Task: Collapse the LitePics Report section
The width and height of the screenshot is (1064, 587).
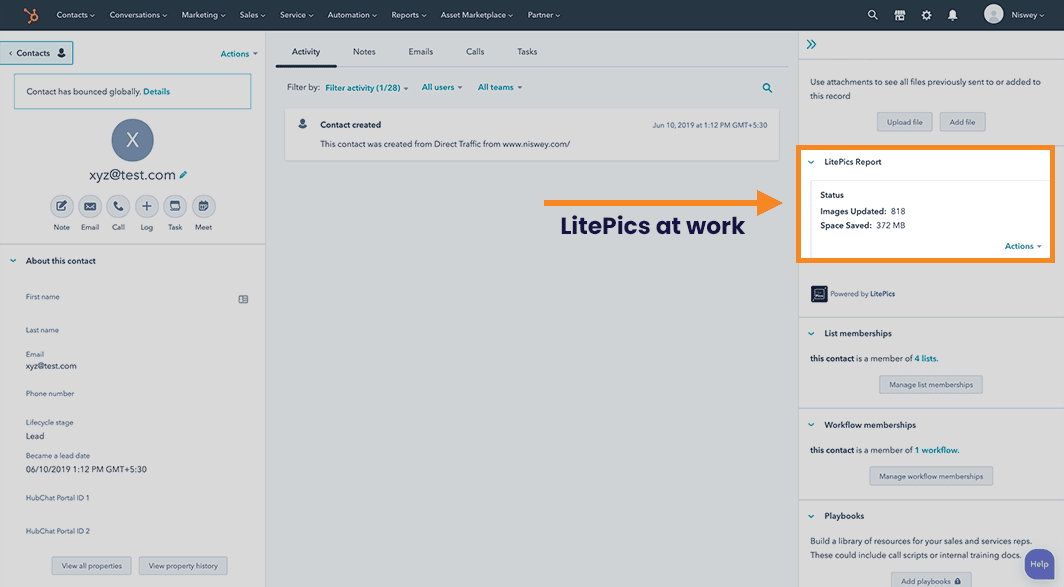Action: pyautogui.click(x=811, y=162)
